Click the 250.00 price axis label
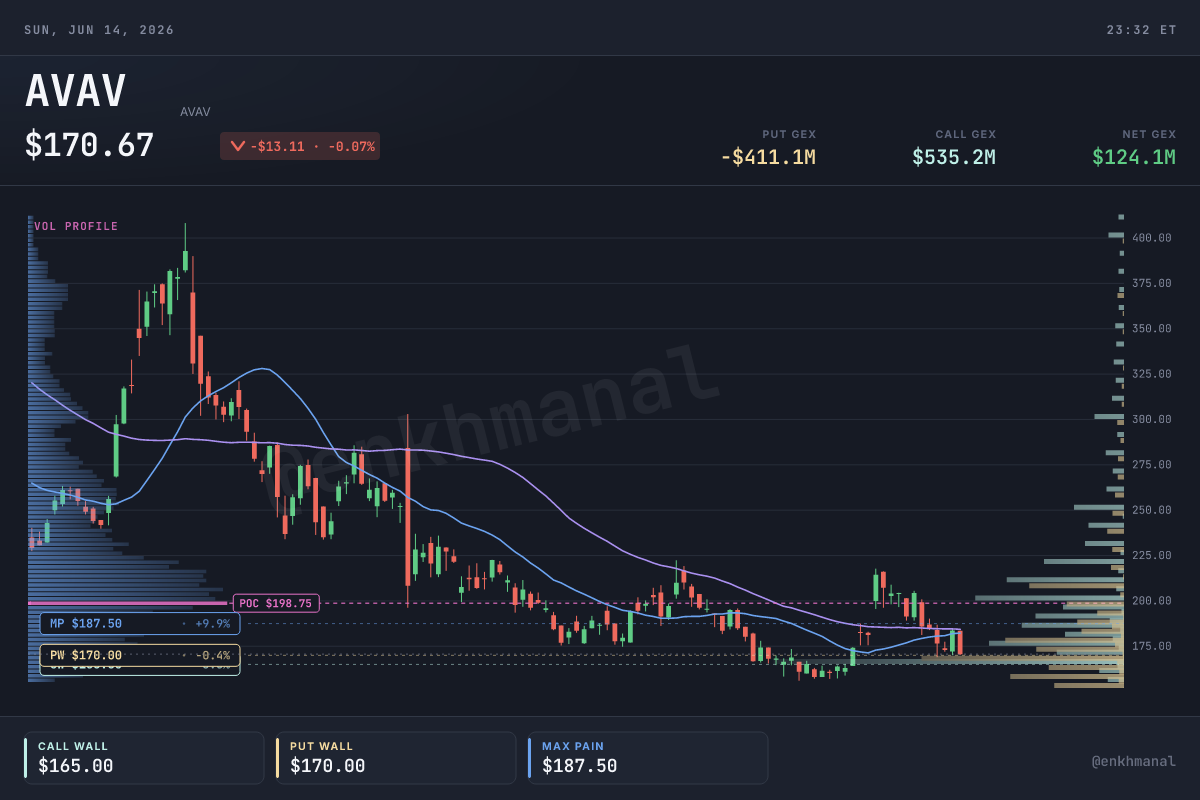 1152,510
